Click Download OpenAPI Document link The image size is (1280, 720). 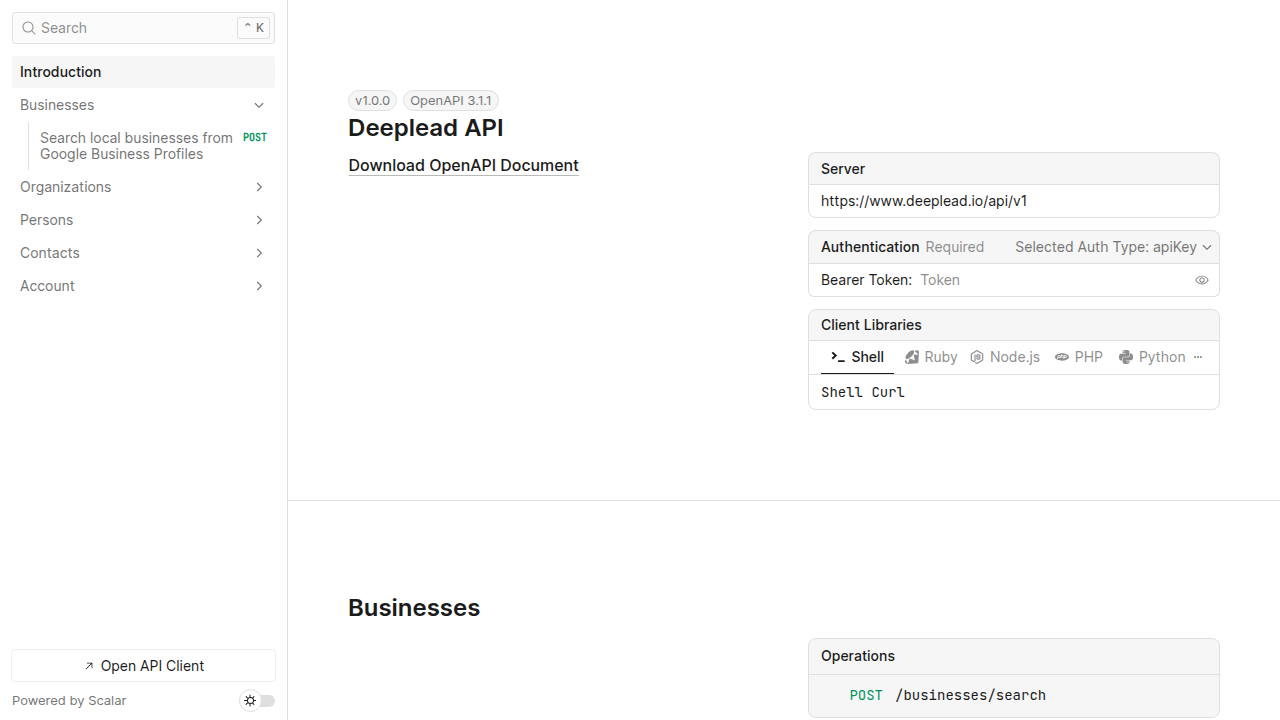click(463, 166)
